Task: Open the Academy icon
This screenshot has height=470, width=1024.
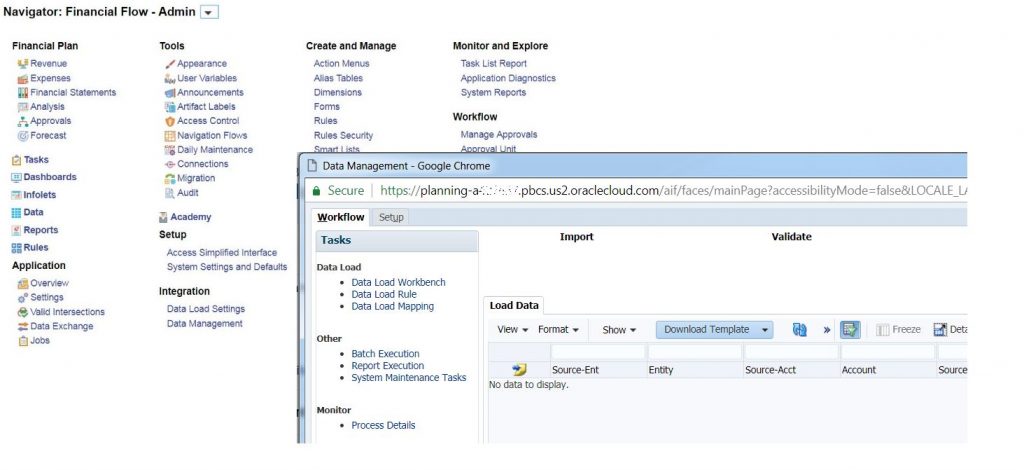Action: coord(163,217)
